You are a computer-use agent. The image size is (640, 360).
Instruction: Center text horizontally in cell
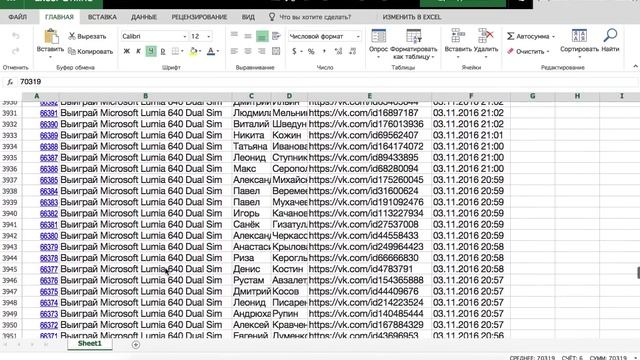[x=248, y=51]
